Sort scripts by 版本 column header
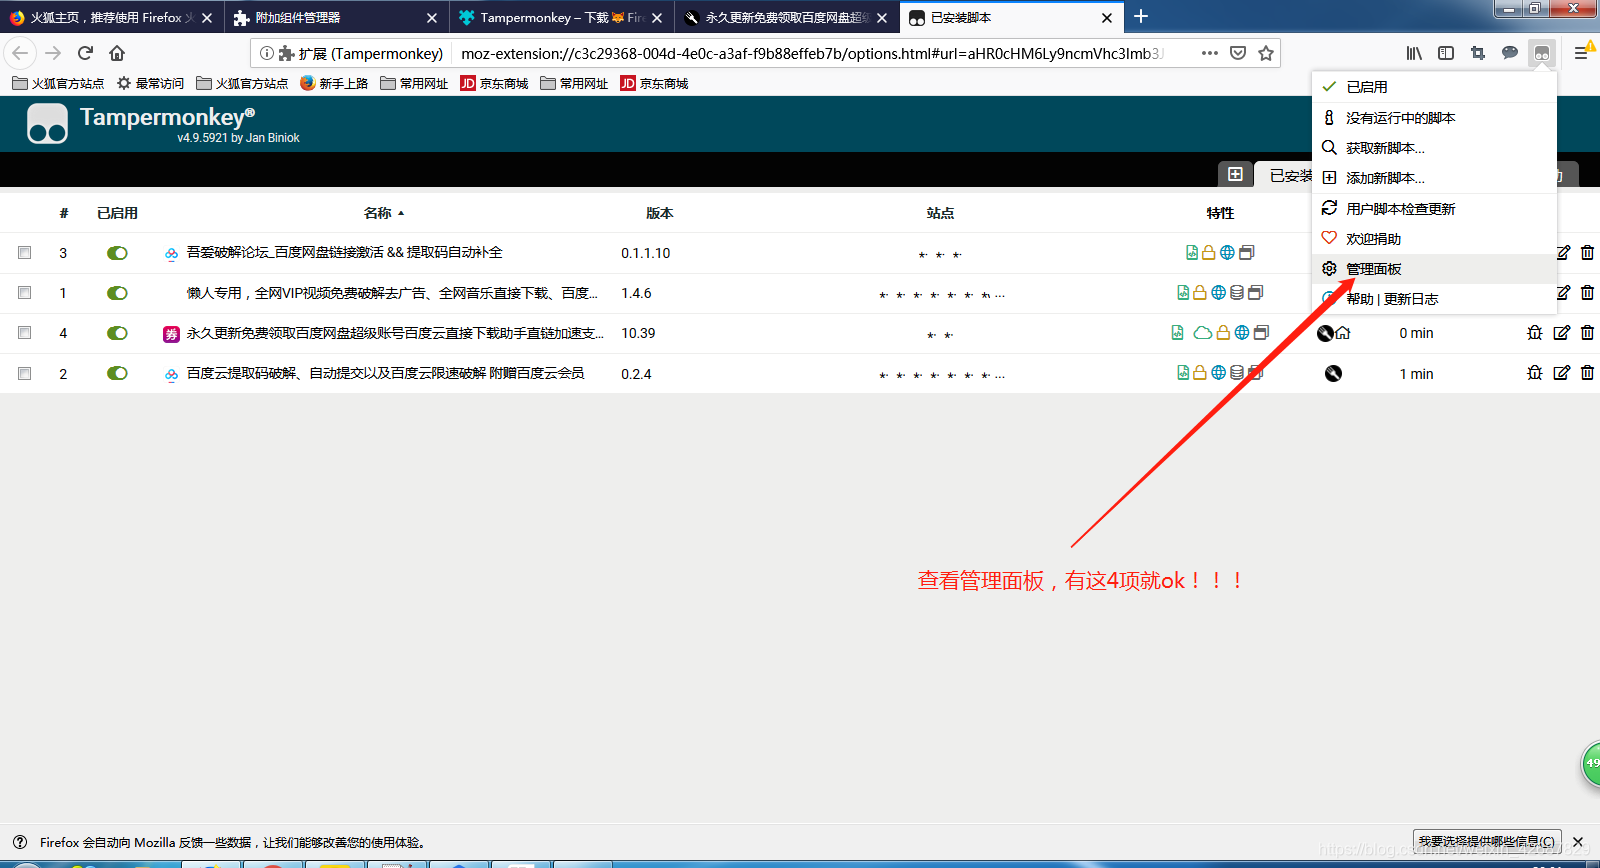The width and height of the screenshot is (1600, 868). point(660,213)
